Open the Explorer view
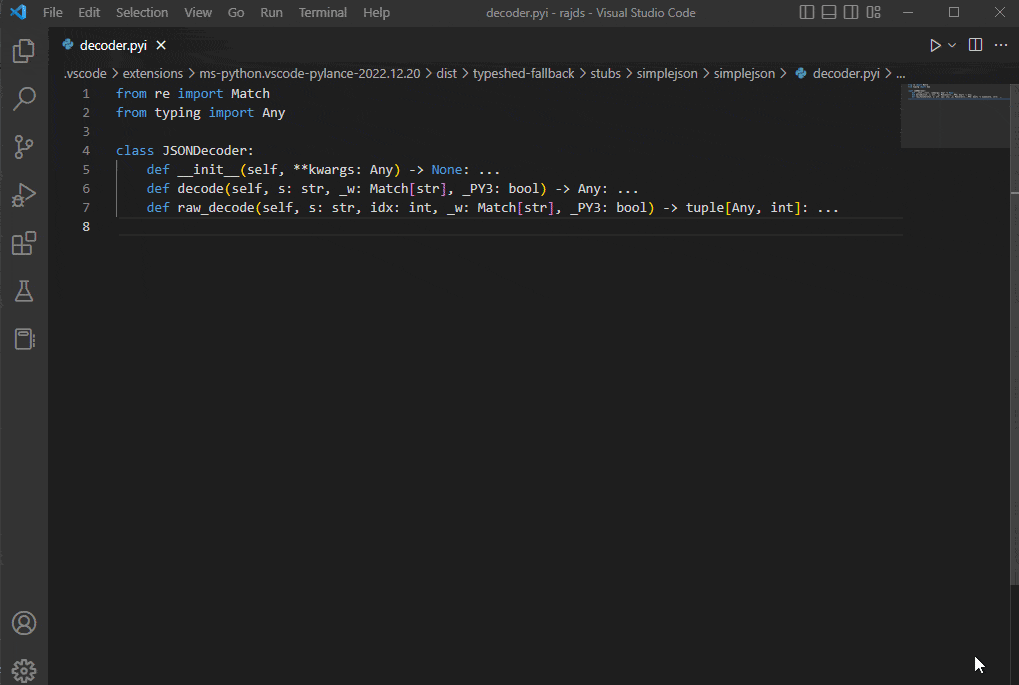This screenshot has height=685, width=1019. 24,50
